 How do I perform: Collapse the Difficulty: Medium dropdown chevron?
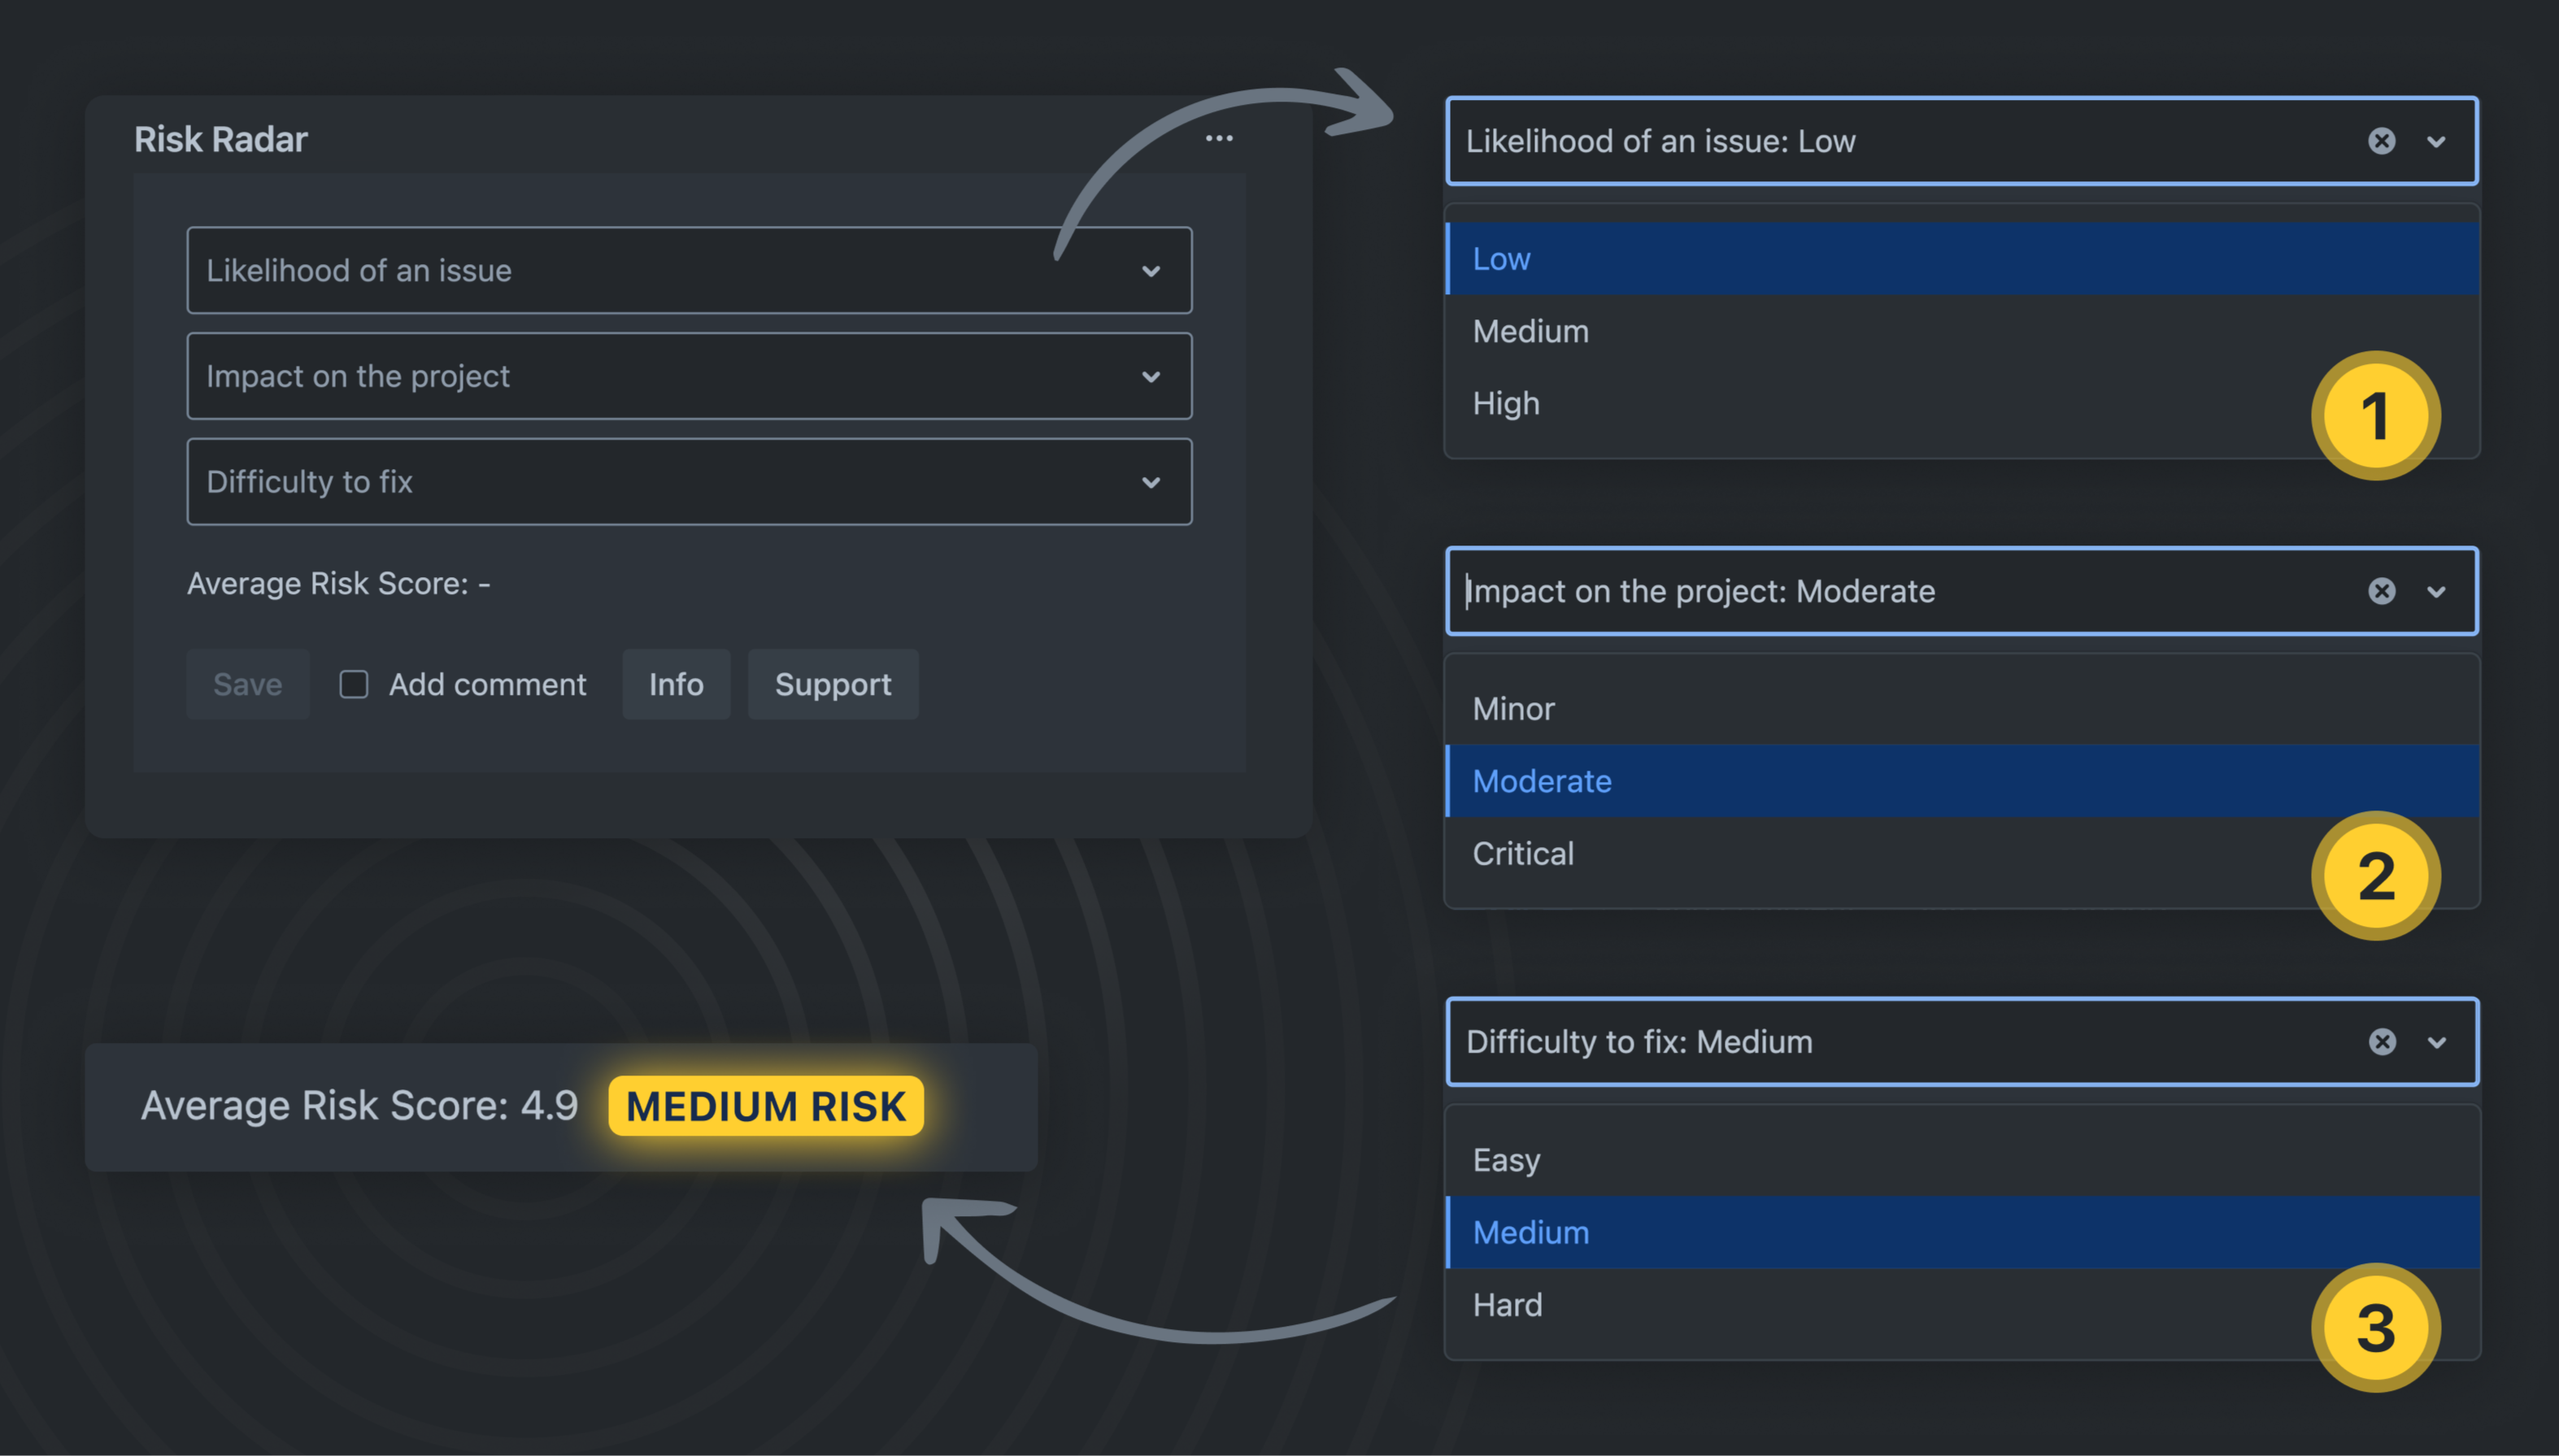coord(2436,1043)
